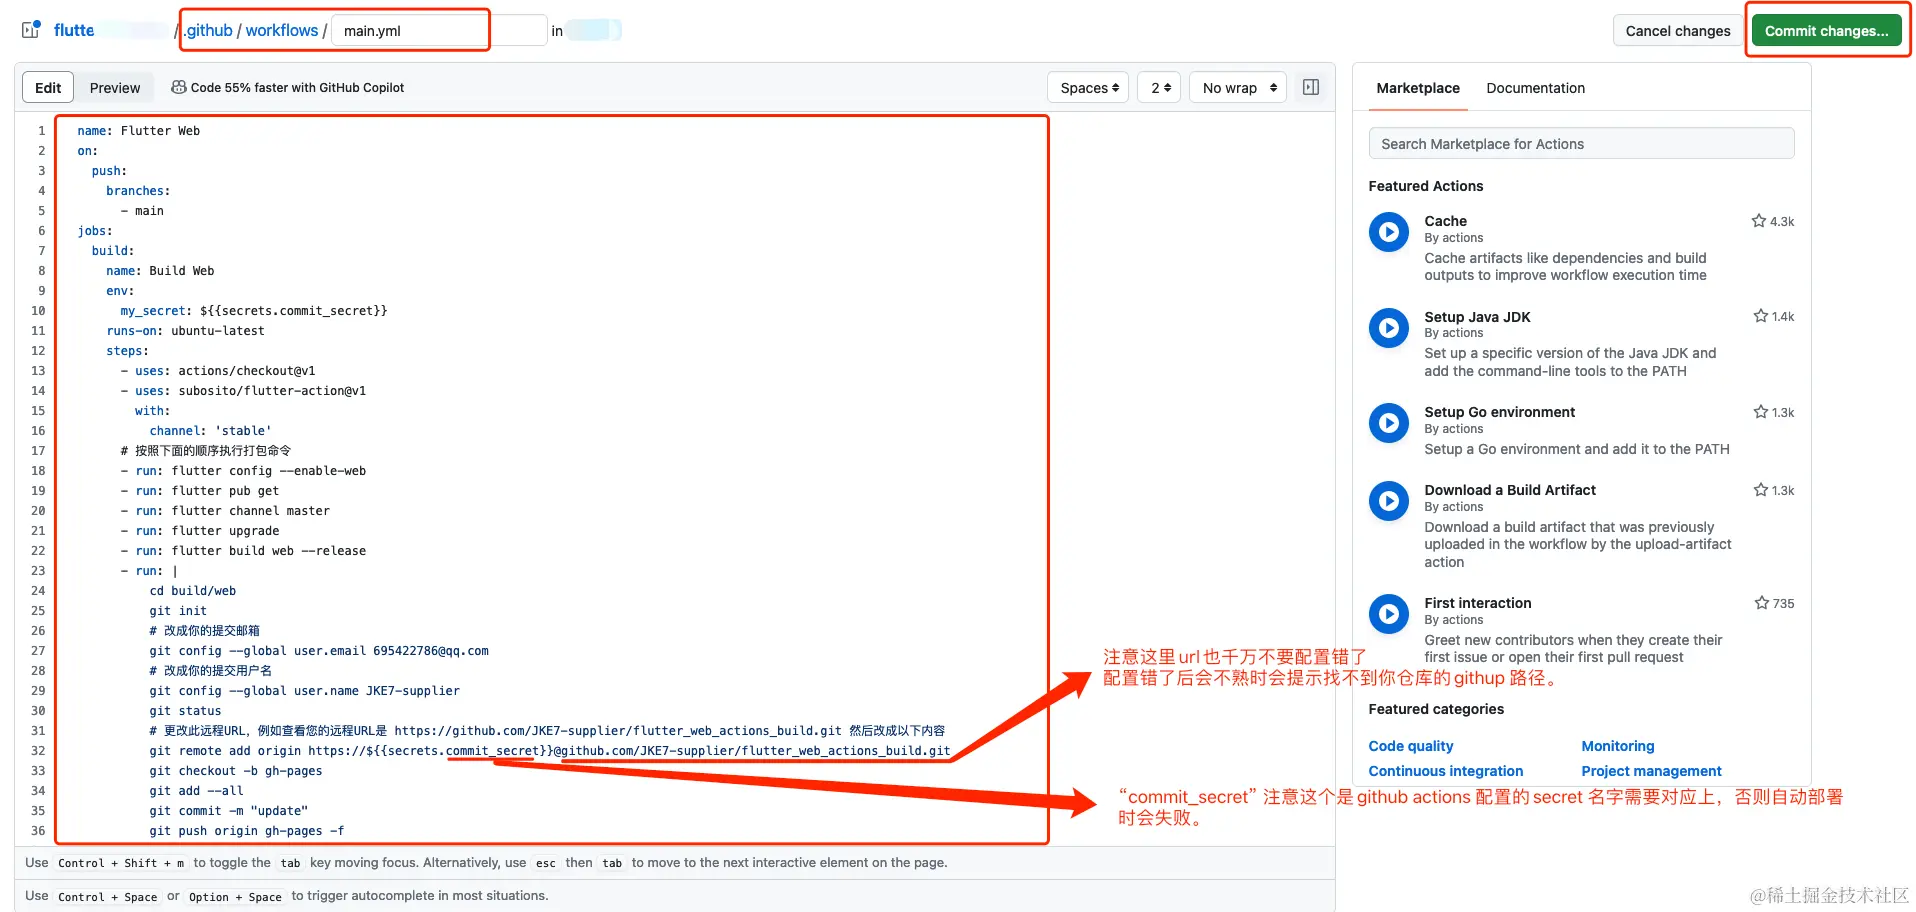
Task: Navigate to the workflows folder link
Action: pos(282,30)
